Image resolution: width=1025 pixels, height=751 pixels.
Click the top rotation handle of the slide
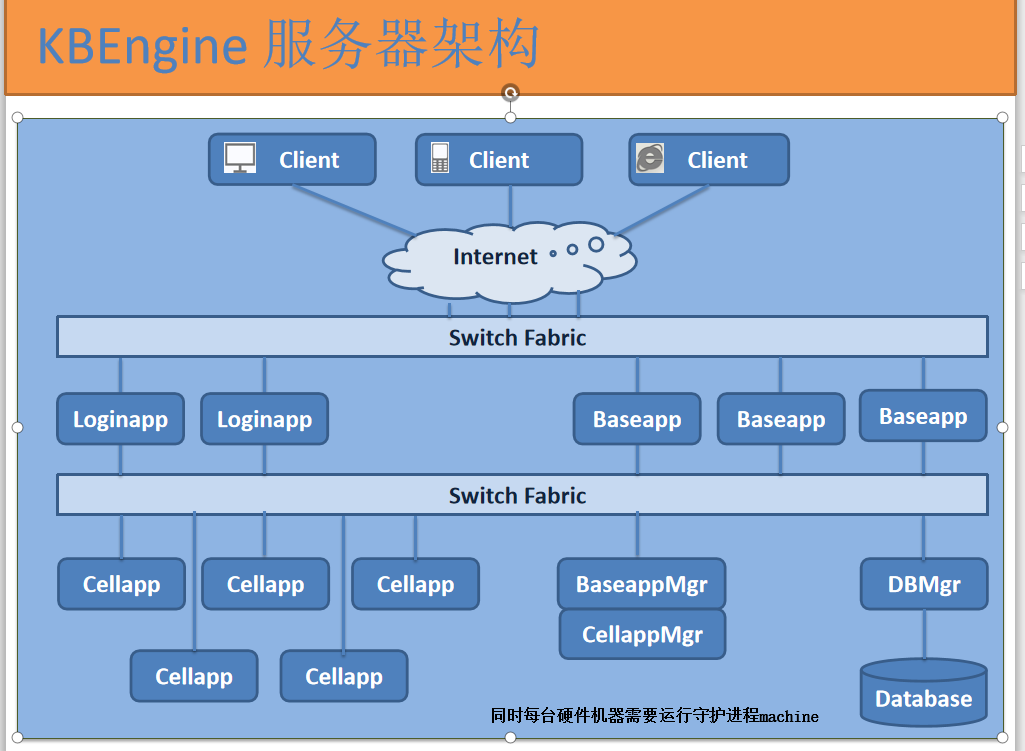pos(511,91)
